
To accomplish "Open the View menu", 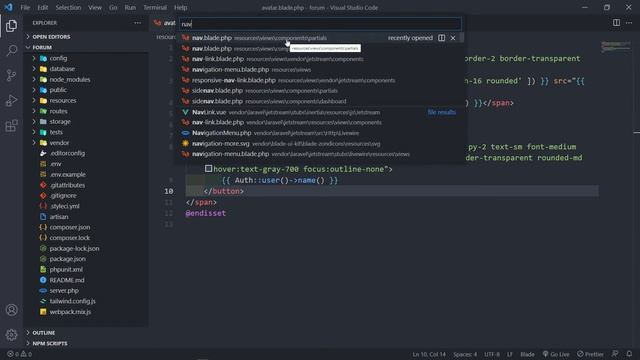I will pos(95,7).
